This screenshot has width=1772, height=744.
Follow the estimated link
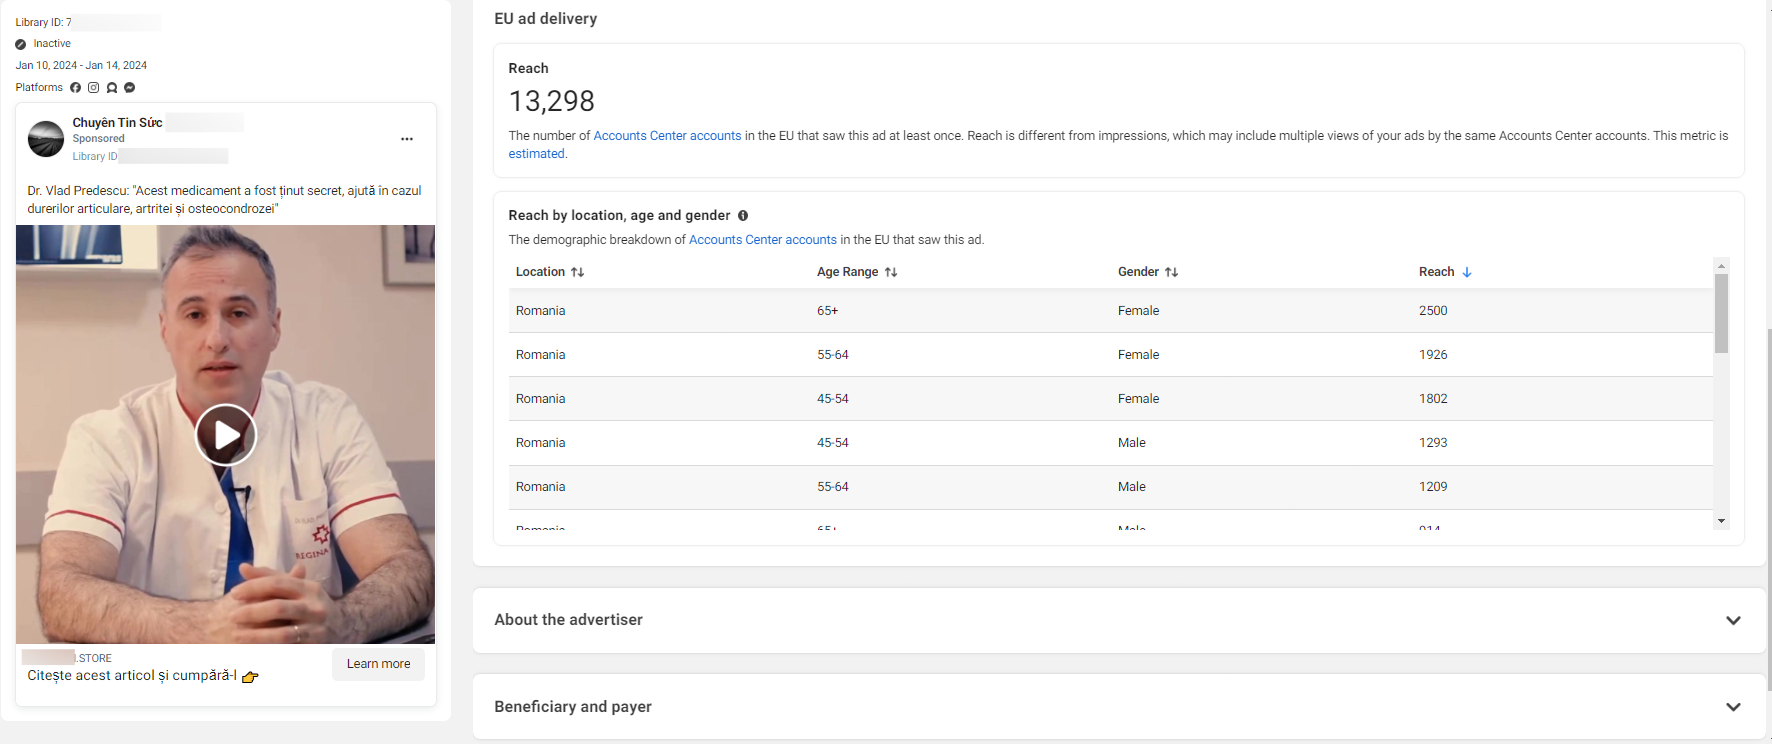pos(536,154)
